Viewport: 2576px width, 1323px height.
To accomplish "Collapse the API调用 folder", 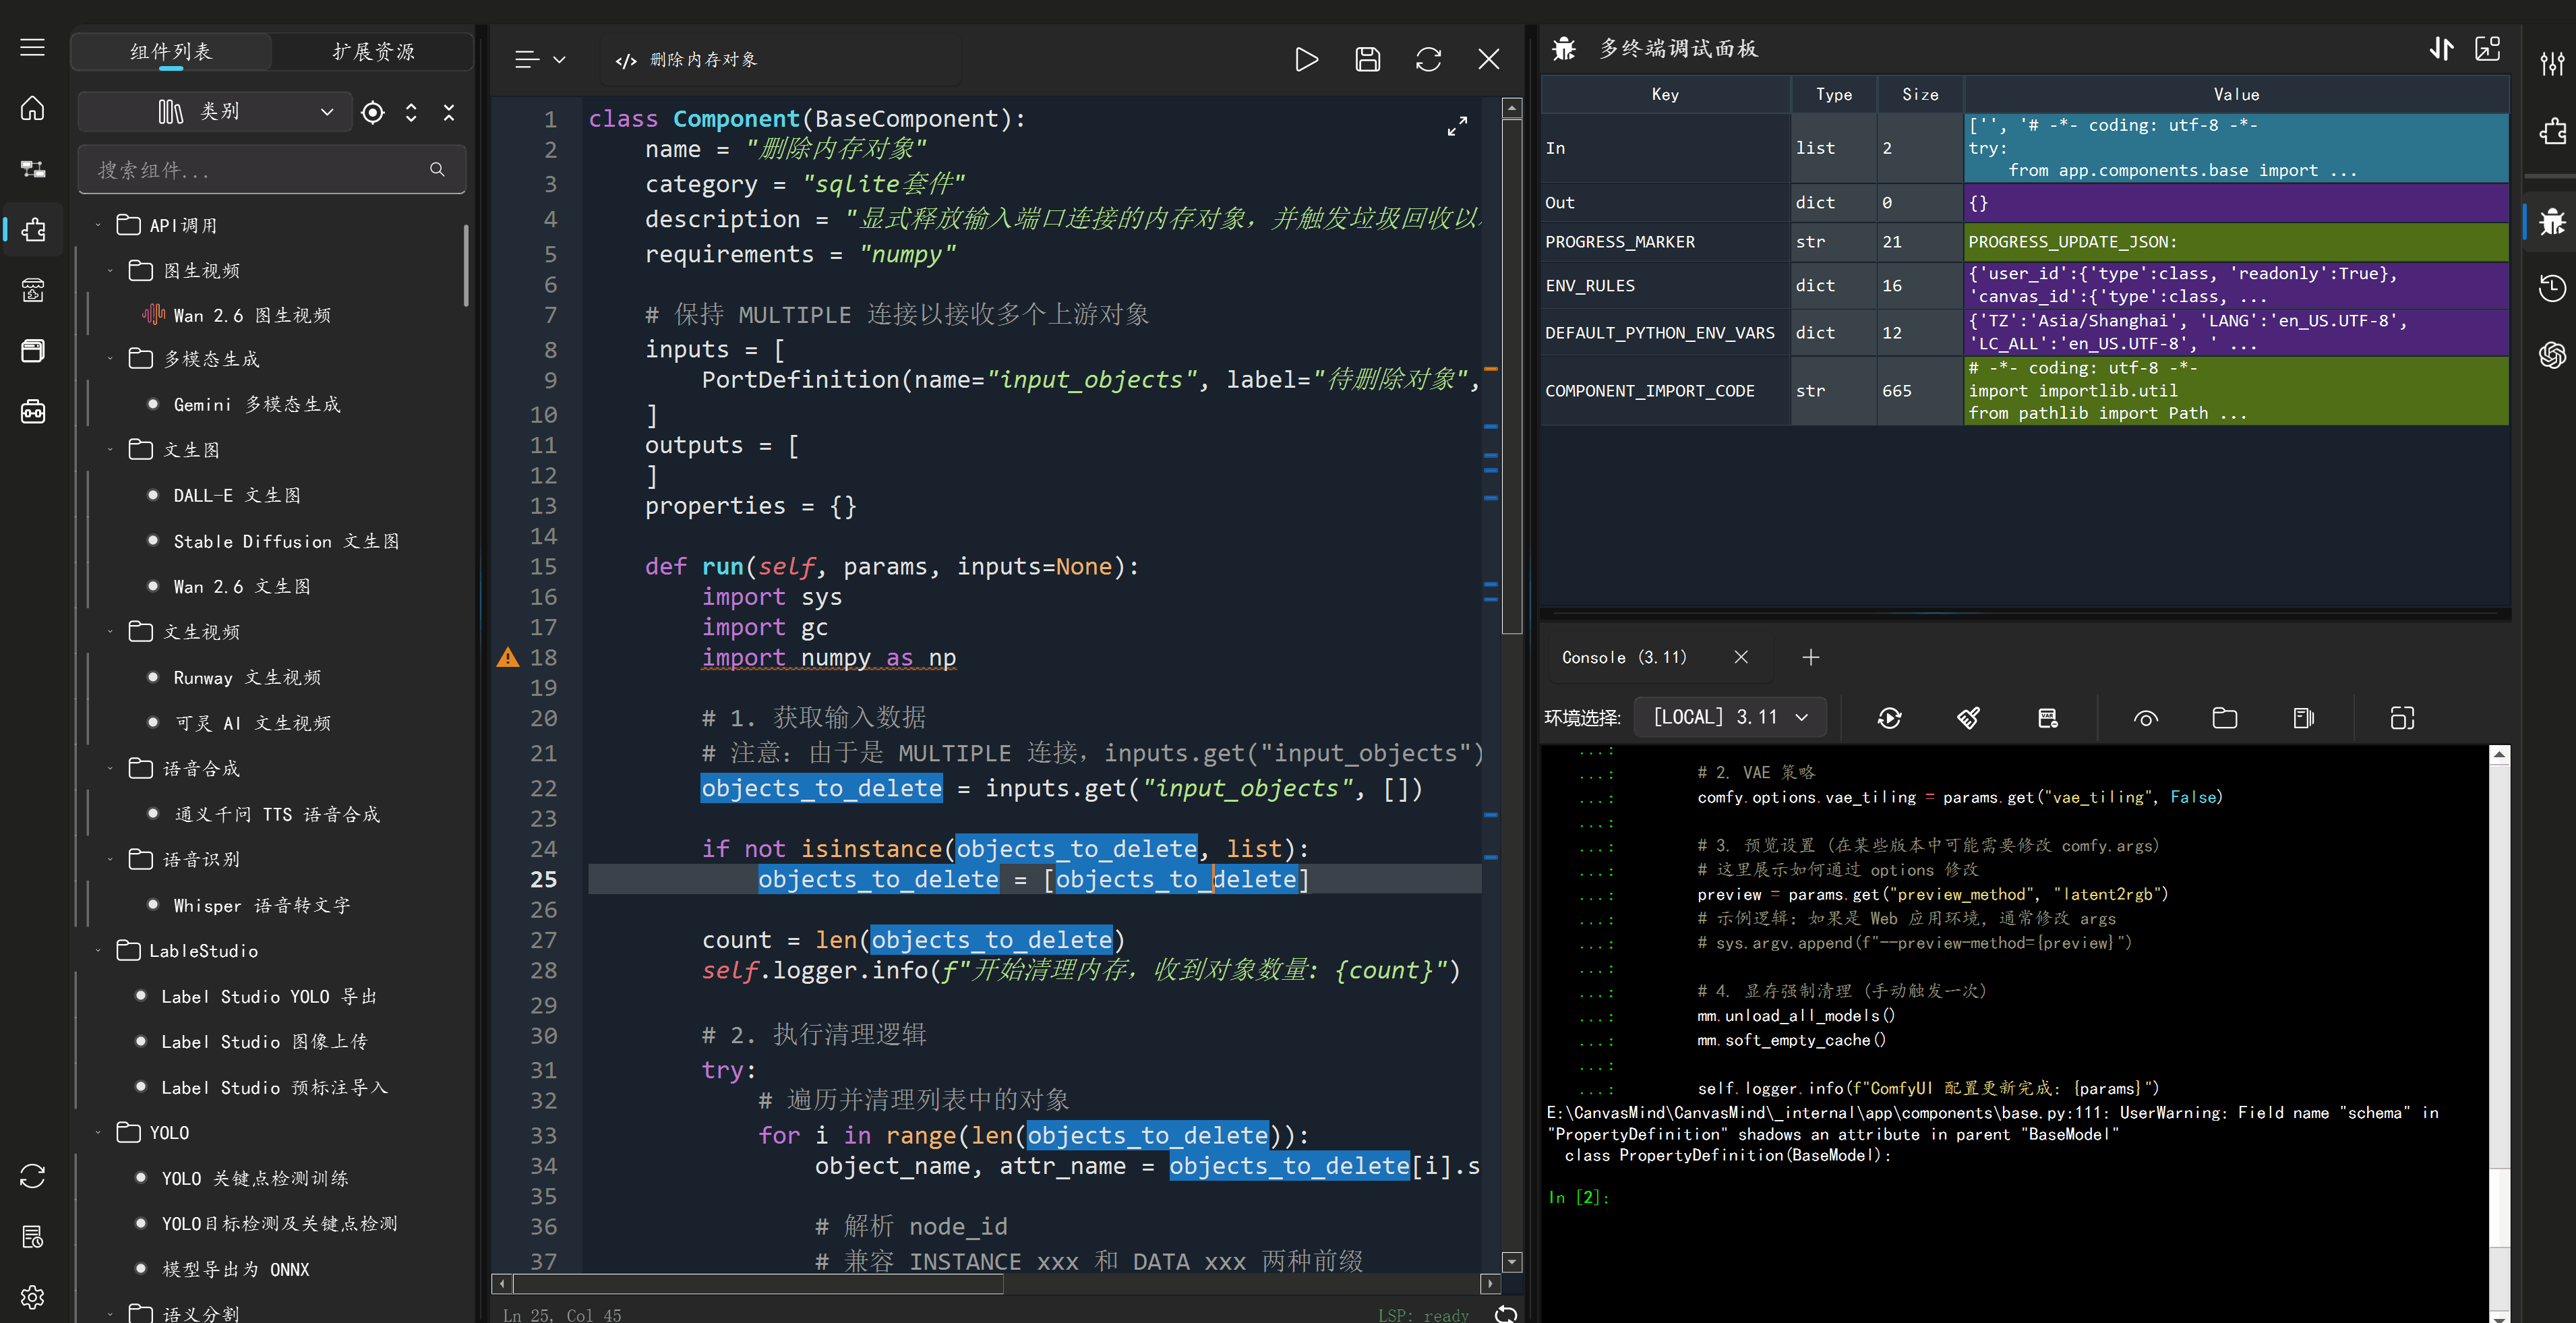I will click(x=98, y=226).
